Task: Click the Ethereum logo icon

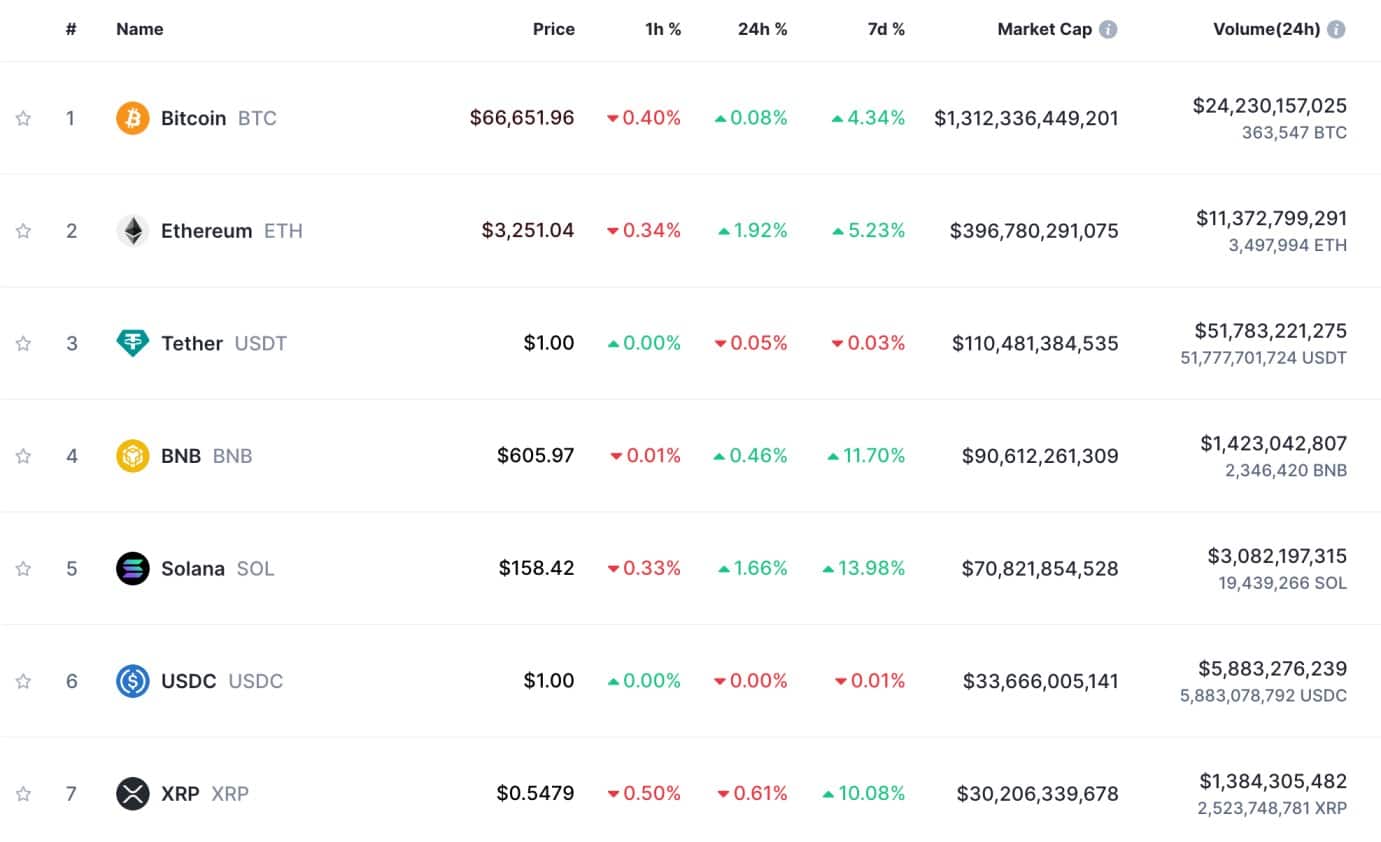Action: point(133,231)
